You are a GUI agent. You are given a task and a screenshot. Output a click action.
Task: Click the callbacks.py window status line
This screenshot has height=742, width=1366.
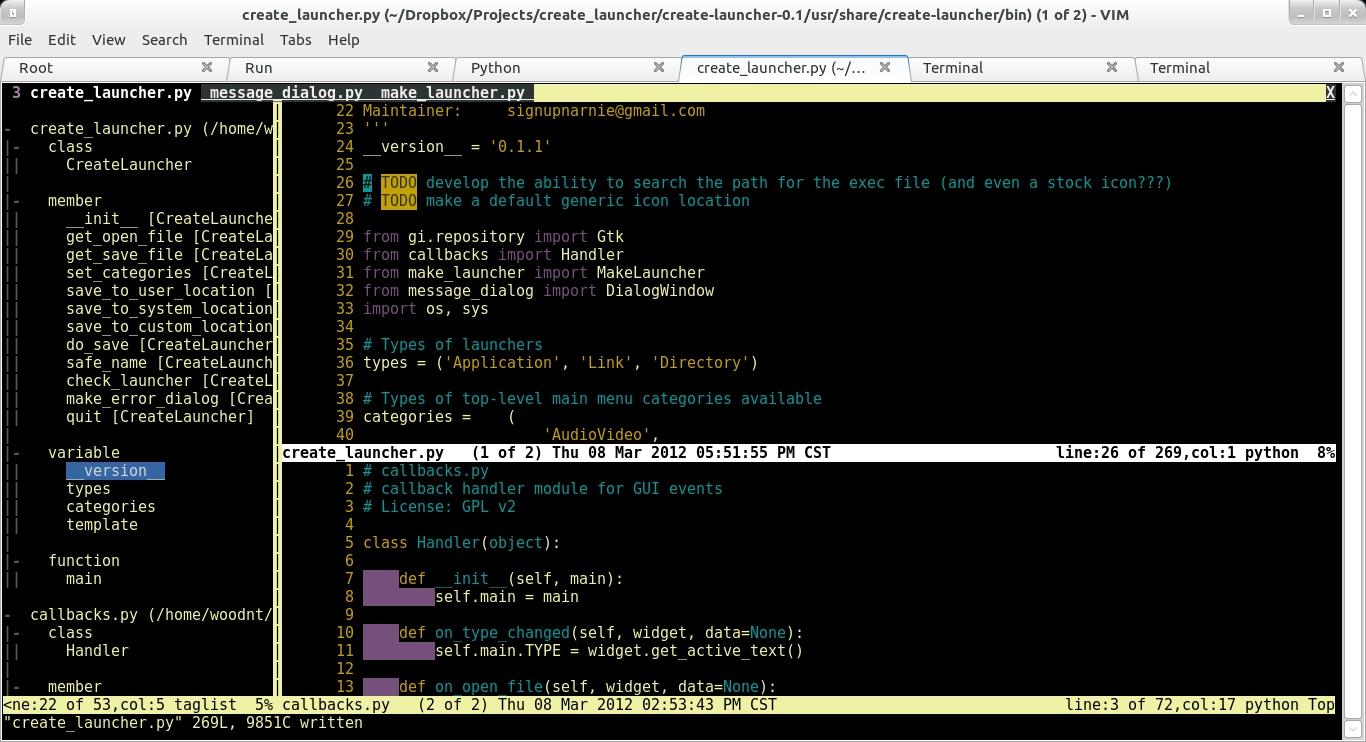pyautogui.click(x=808, y=704)
